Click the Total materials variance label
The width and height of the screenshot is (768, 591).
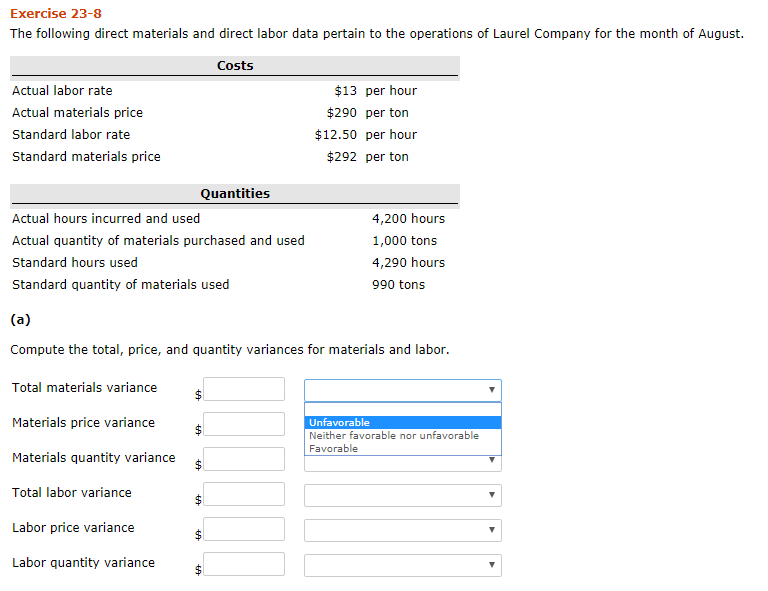(85, 388)
